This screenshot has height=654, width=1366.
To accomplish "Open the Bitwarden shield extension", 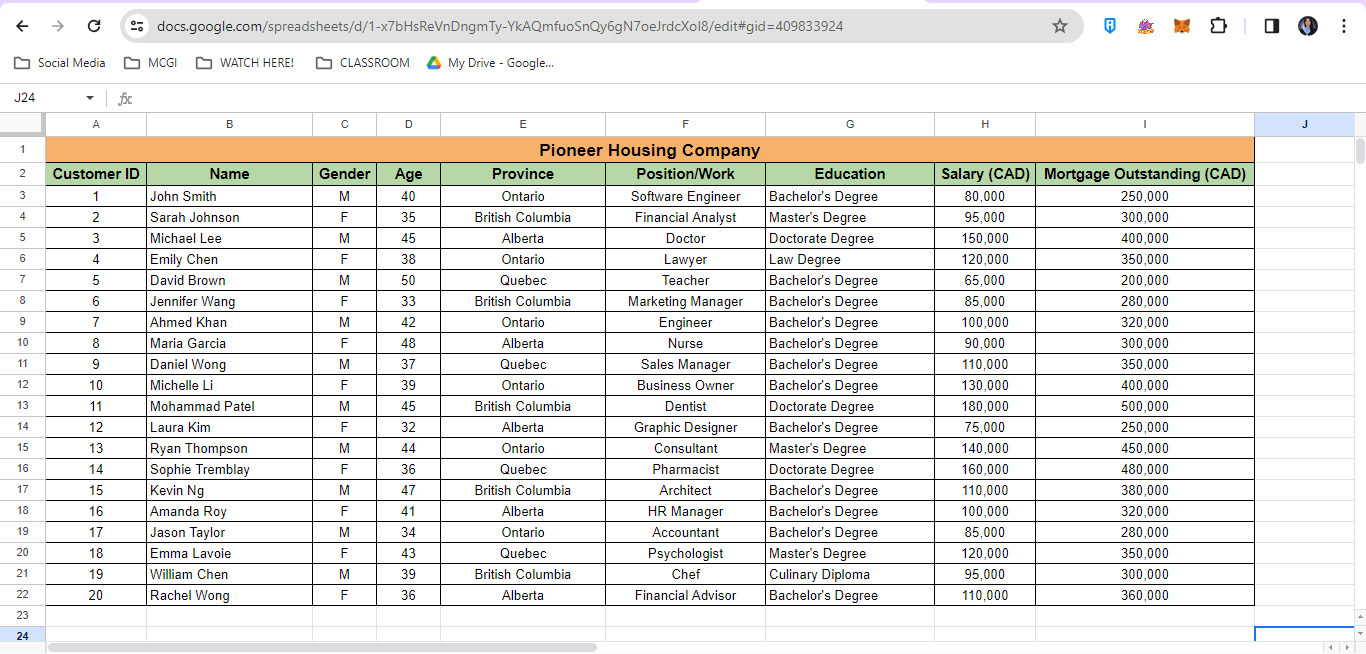I will (1110, 26).
